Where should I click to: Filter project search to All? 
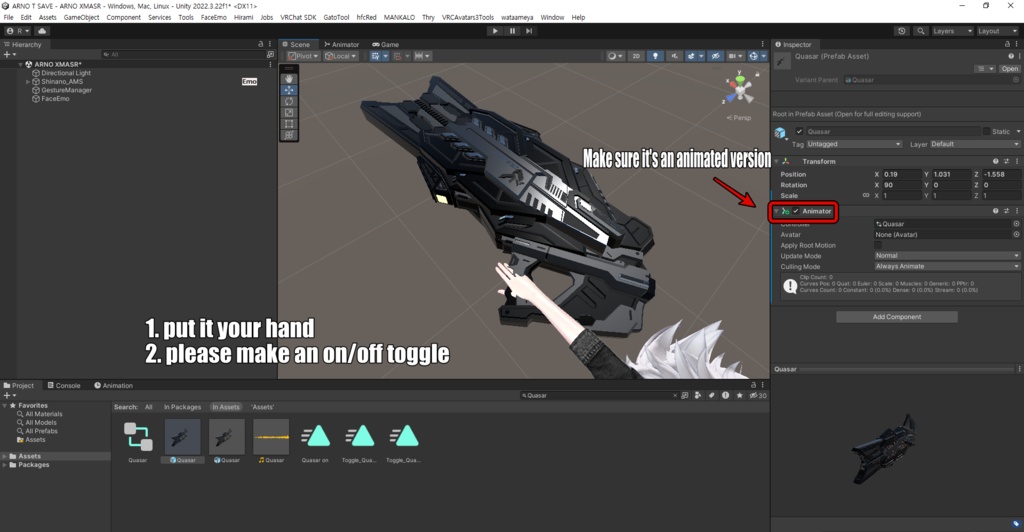(x=149, y=407)
